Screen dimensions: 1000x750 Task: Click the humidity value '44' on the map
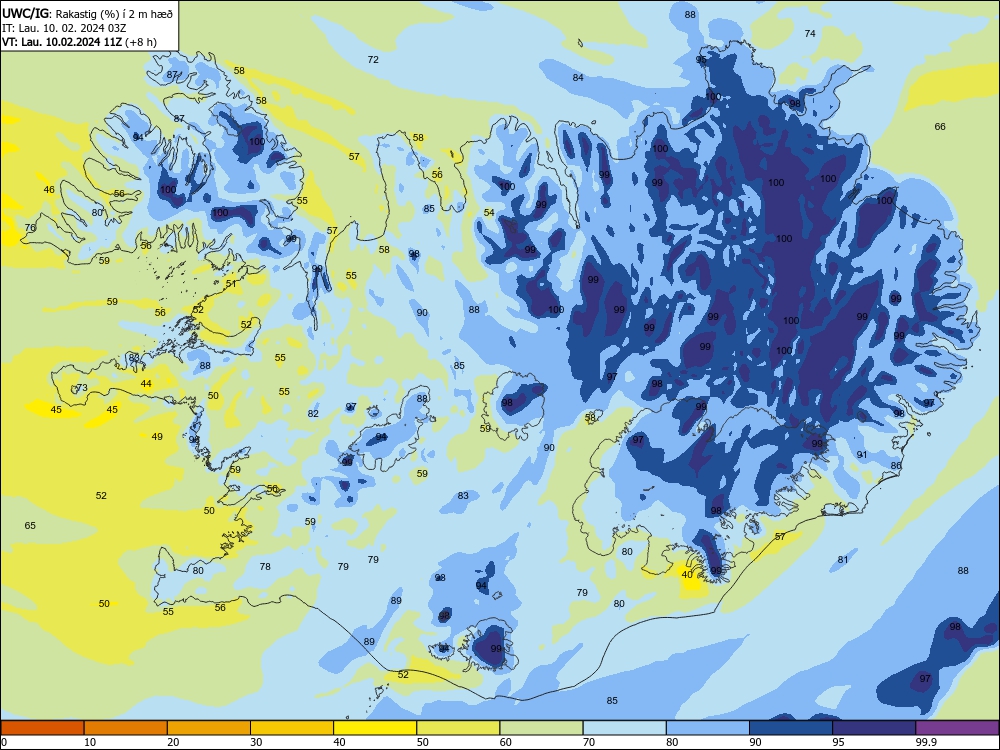coord(146,383)
